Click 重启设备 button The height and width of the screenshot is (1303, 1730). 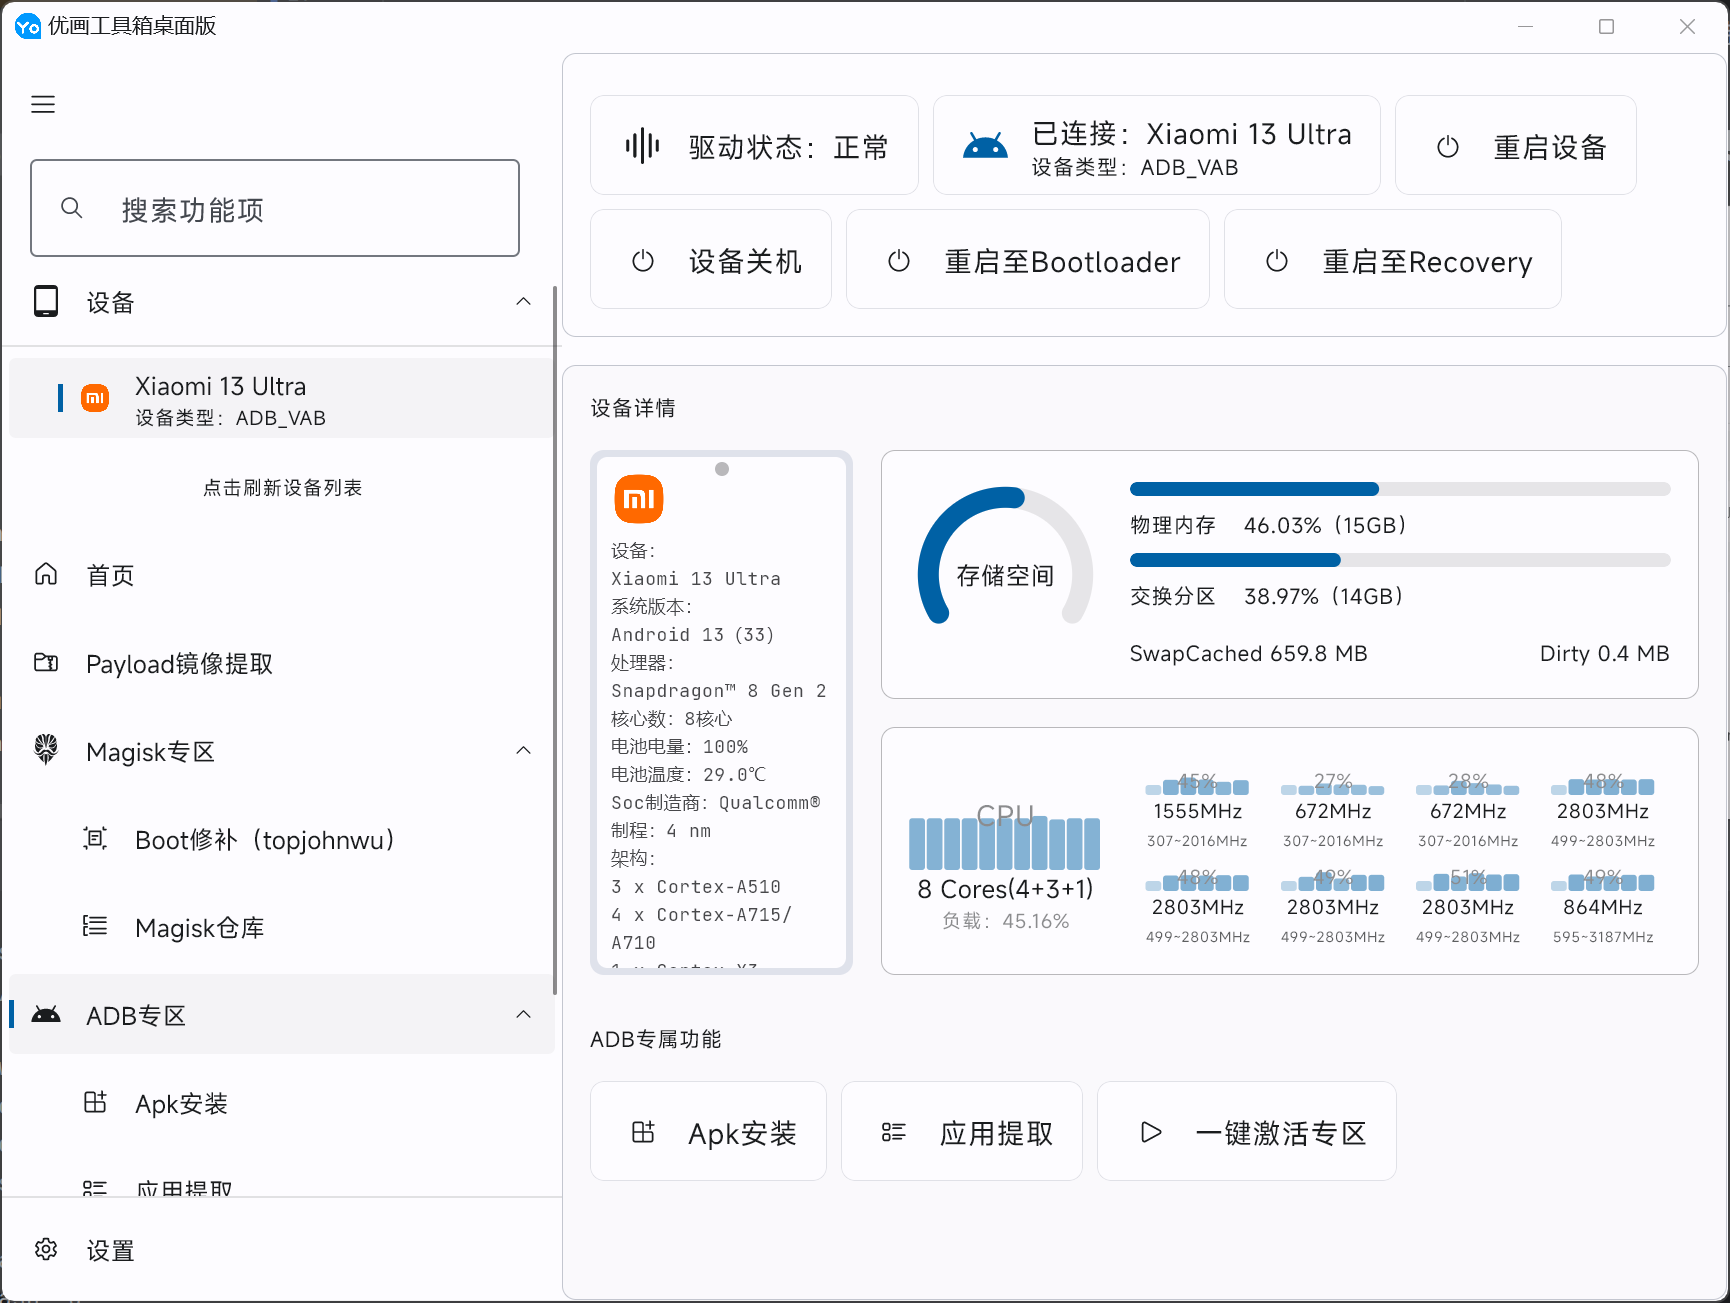click(1516, 146)
